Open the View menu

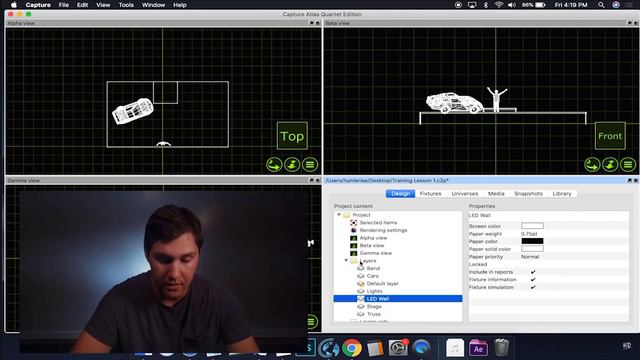pyautogui.click(x=103, y=5)
